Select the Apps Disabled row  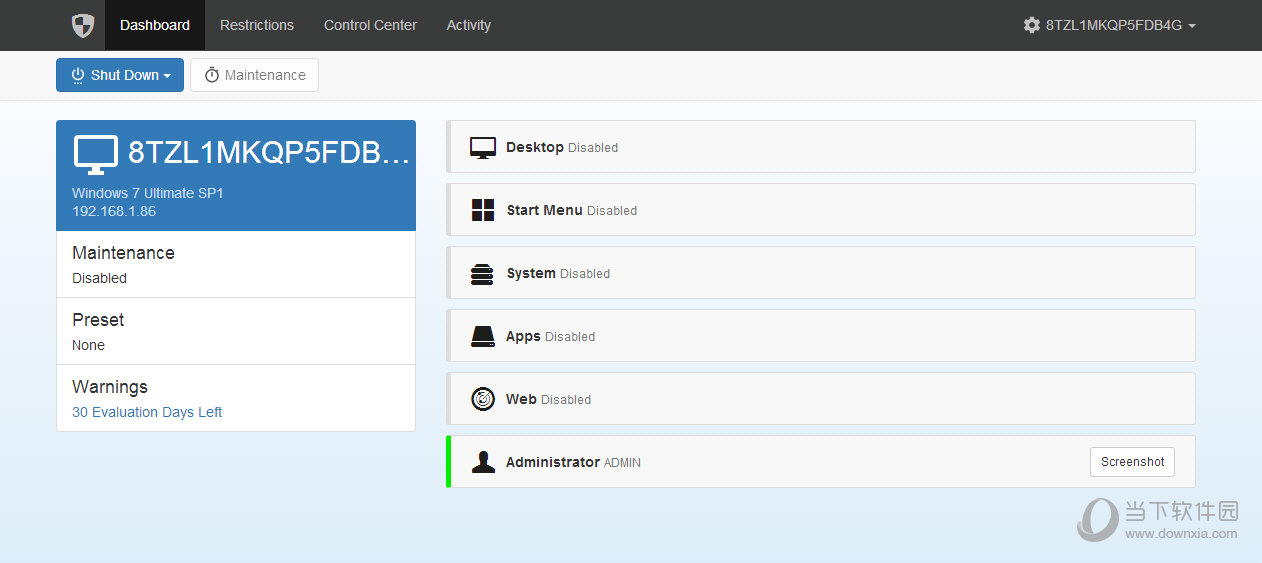pos(821,336)
